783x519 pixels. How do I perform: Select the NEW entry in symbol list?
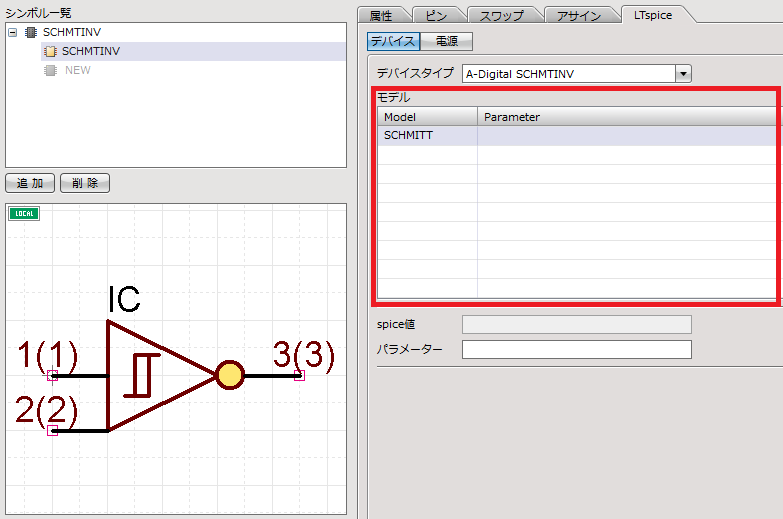pos(78,70)
